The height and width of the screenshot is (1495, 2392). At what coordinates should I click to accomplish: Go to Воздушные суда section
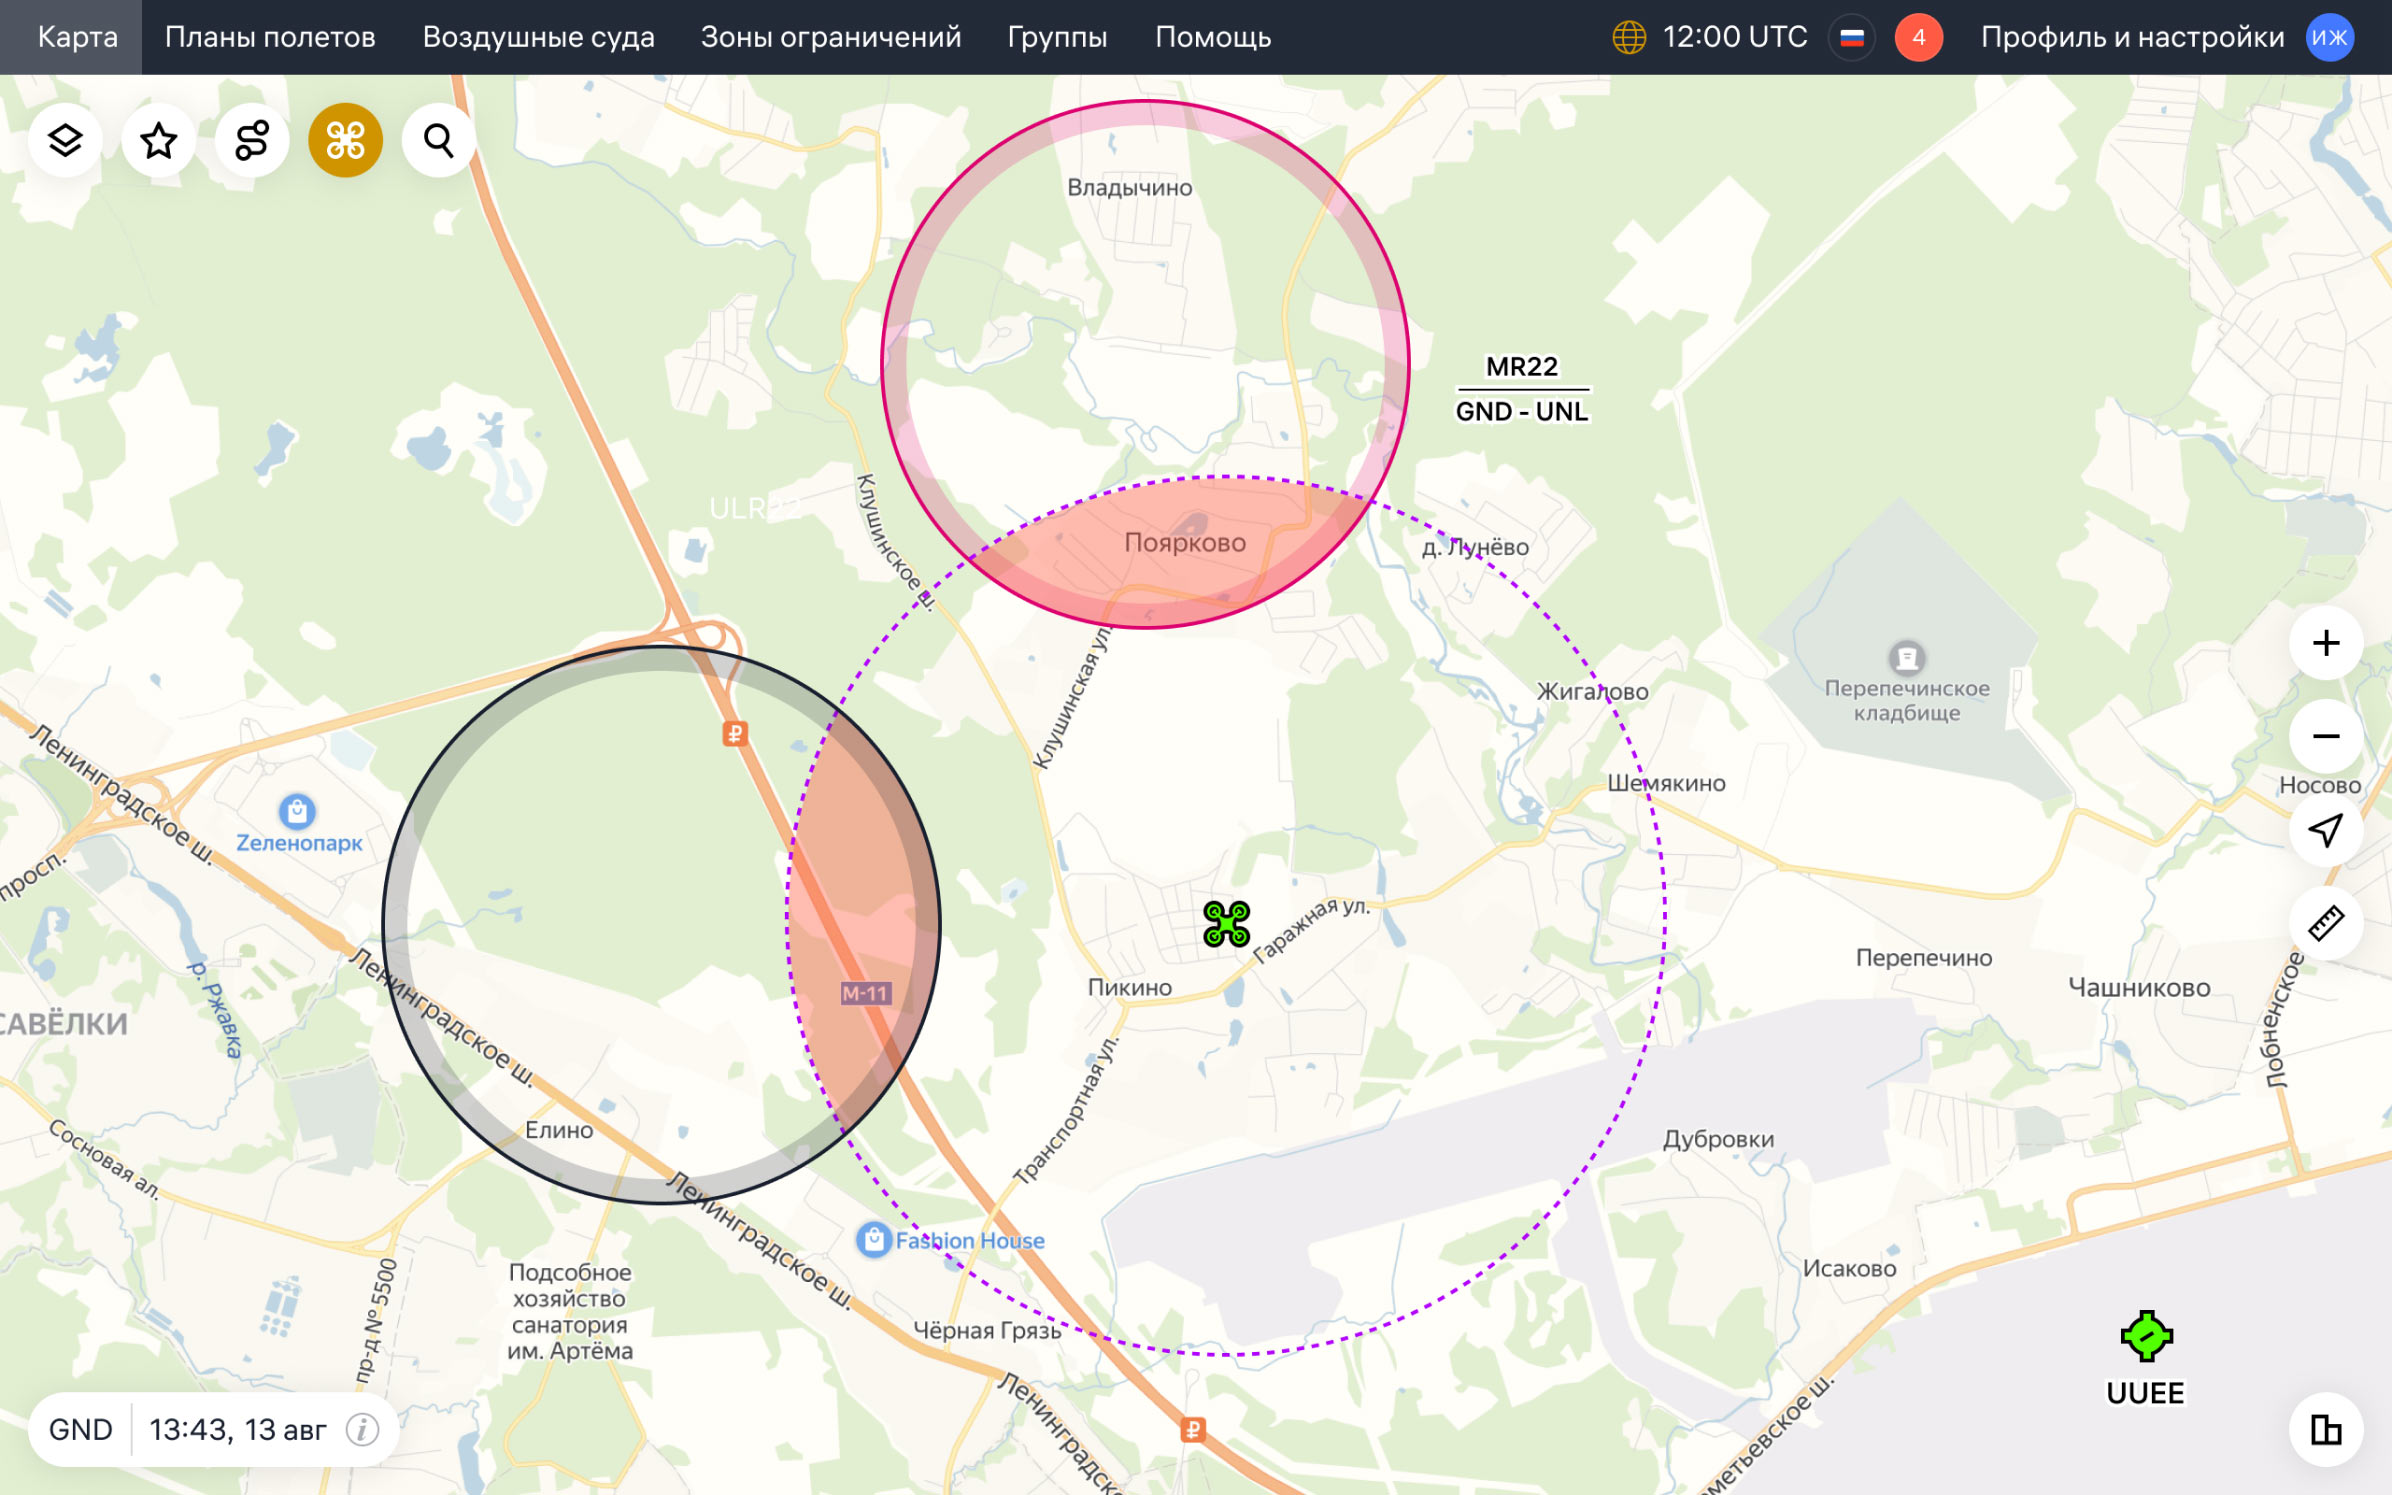click(x=538, y=37)
